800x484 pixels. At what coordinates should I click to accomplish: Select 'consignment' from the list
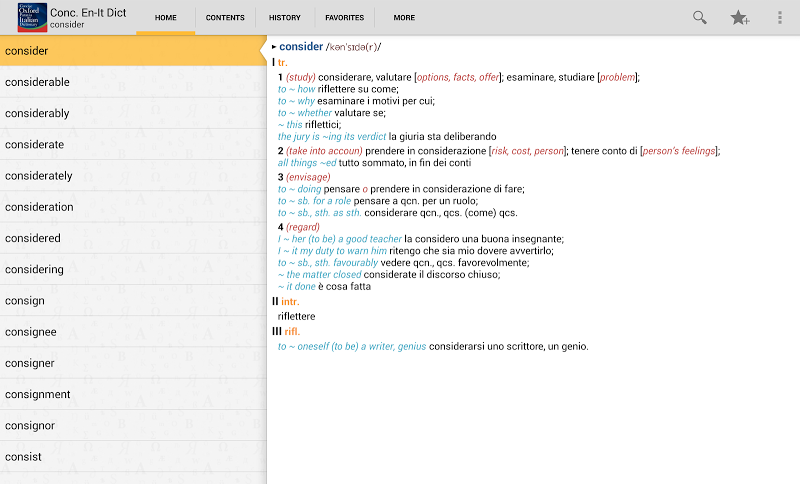point(133,394)
